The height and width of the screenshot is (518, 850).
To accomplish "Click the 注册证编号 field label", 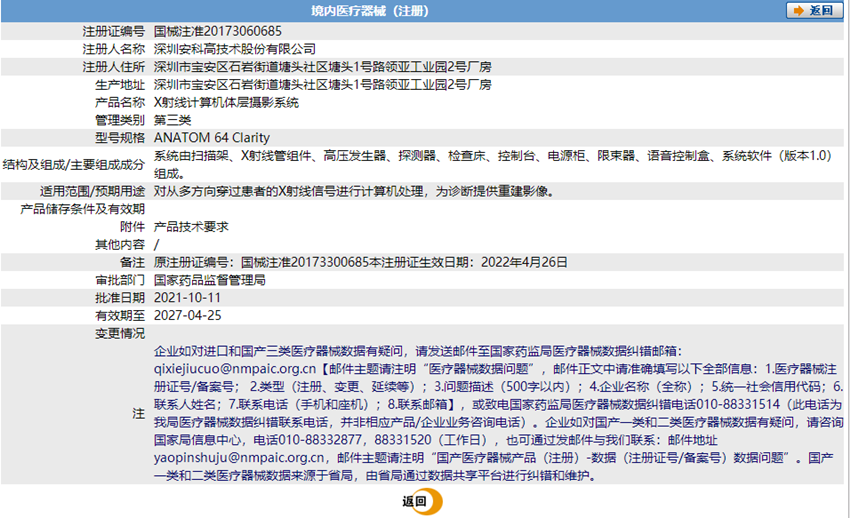I will pyautogui.click(x=114, y=31).
